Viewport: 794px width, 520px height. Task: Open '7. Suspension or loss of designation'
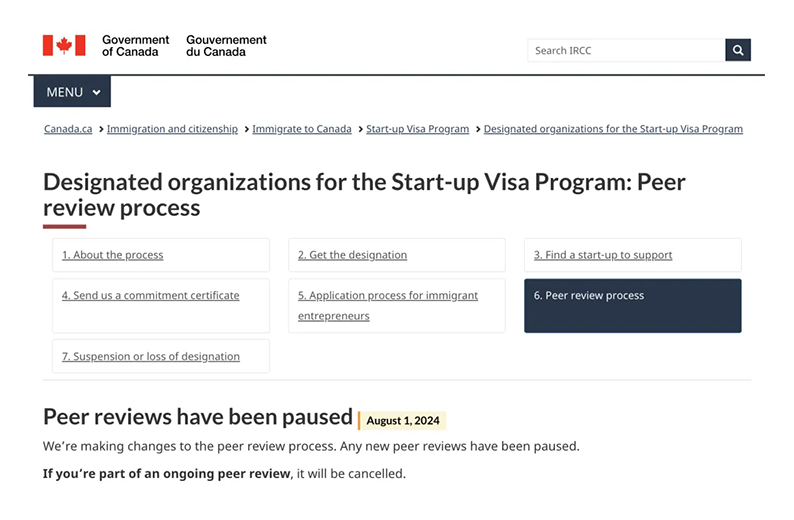pyautogui.click(x=151, y=357)
